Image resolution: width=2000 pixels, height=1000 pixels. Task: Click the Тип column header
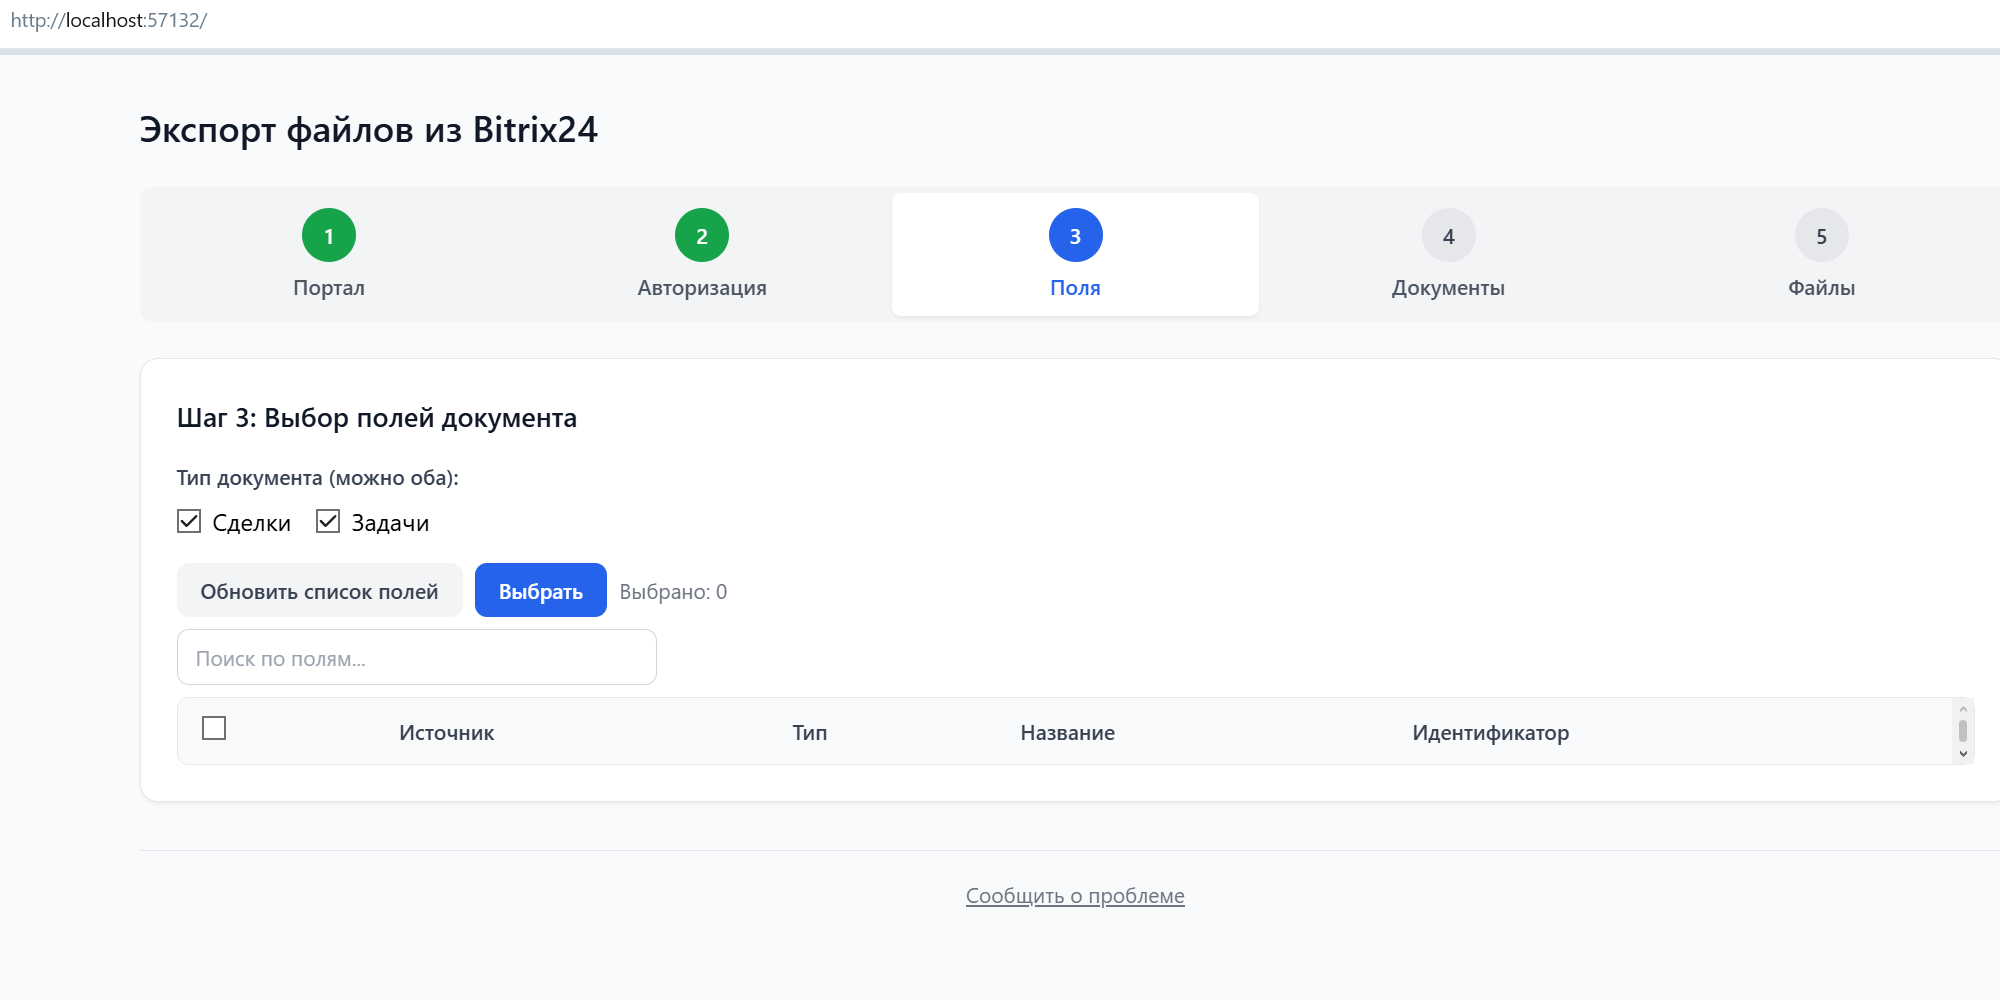pyautogui.click(x=810, y=733)
